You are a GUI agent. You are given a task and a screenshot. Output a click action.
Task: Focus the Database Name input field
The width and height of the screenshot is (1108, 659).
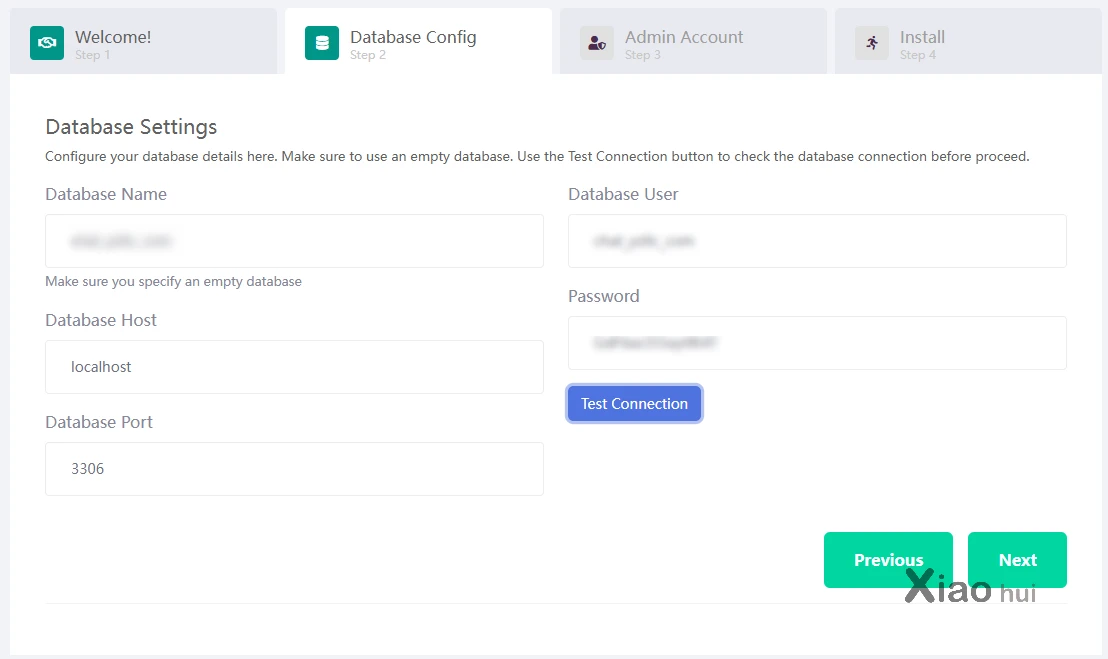coord(294,241)
